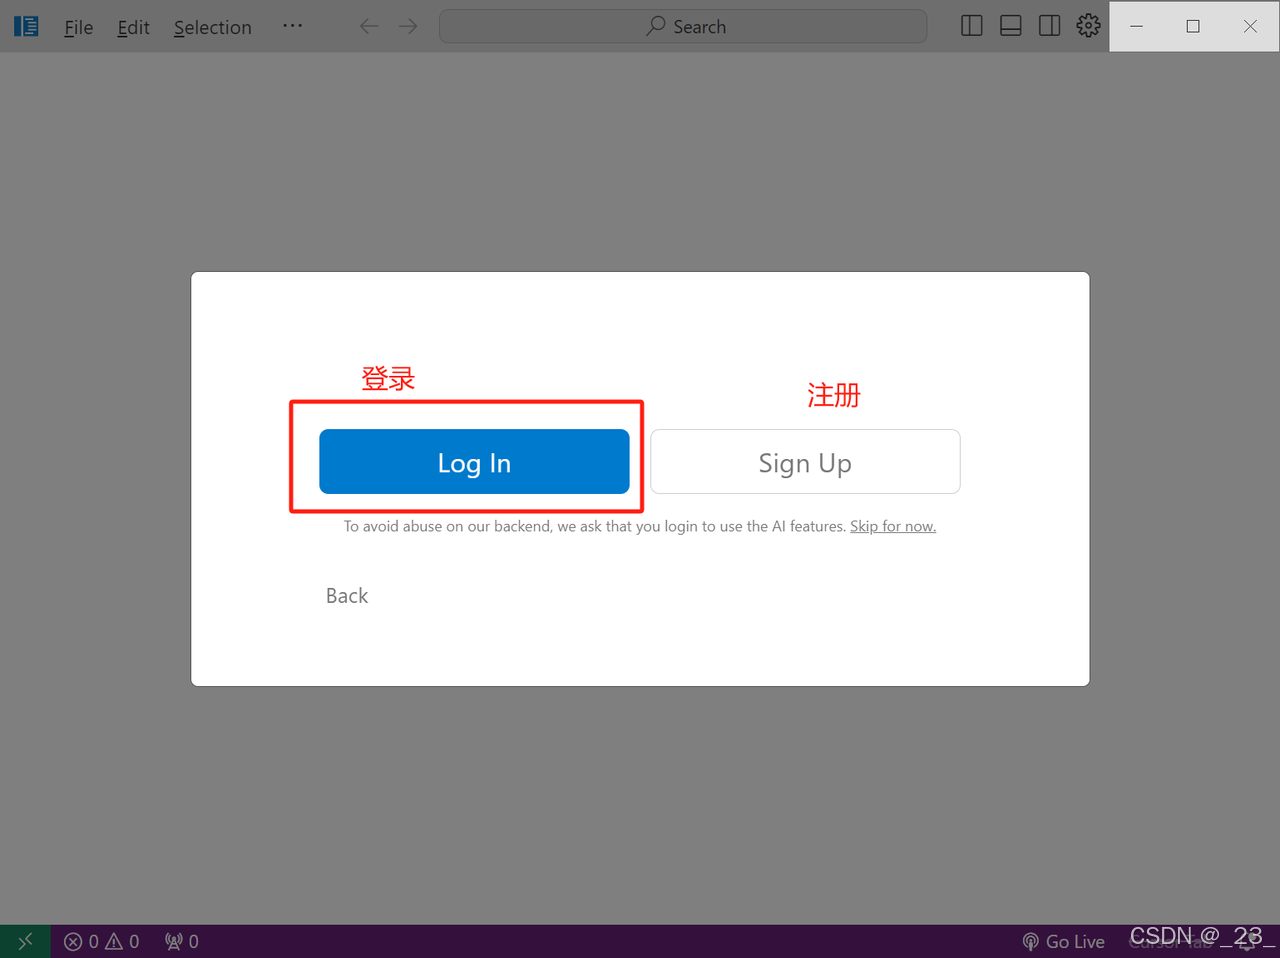
Task: Click the Search command center box
Action: [683, 27]
